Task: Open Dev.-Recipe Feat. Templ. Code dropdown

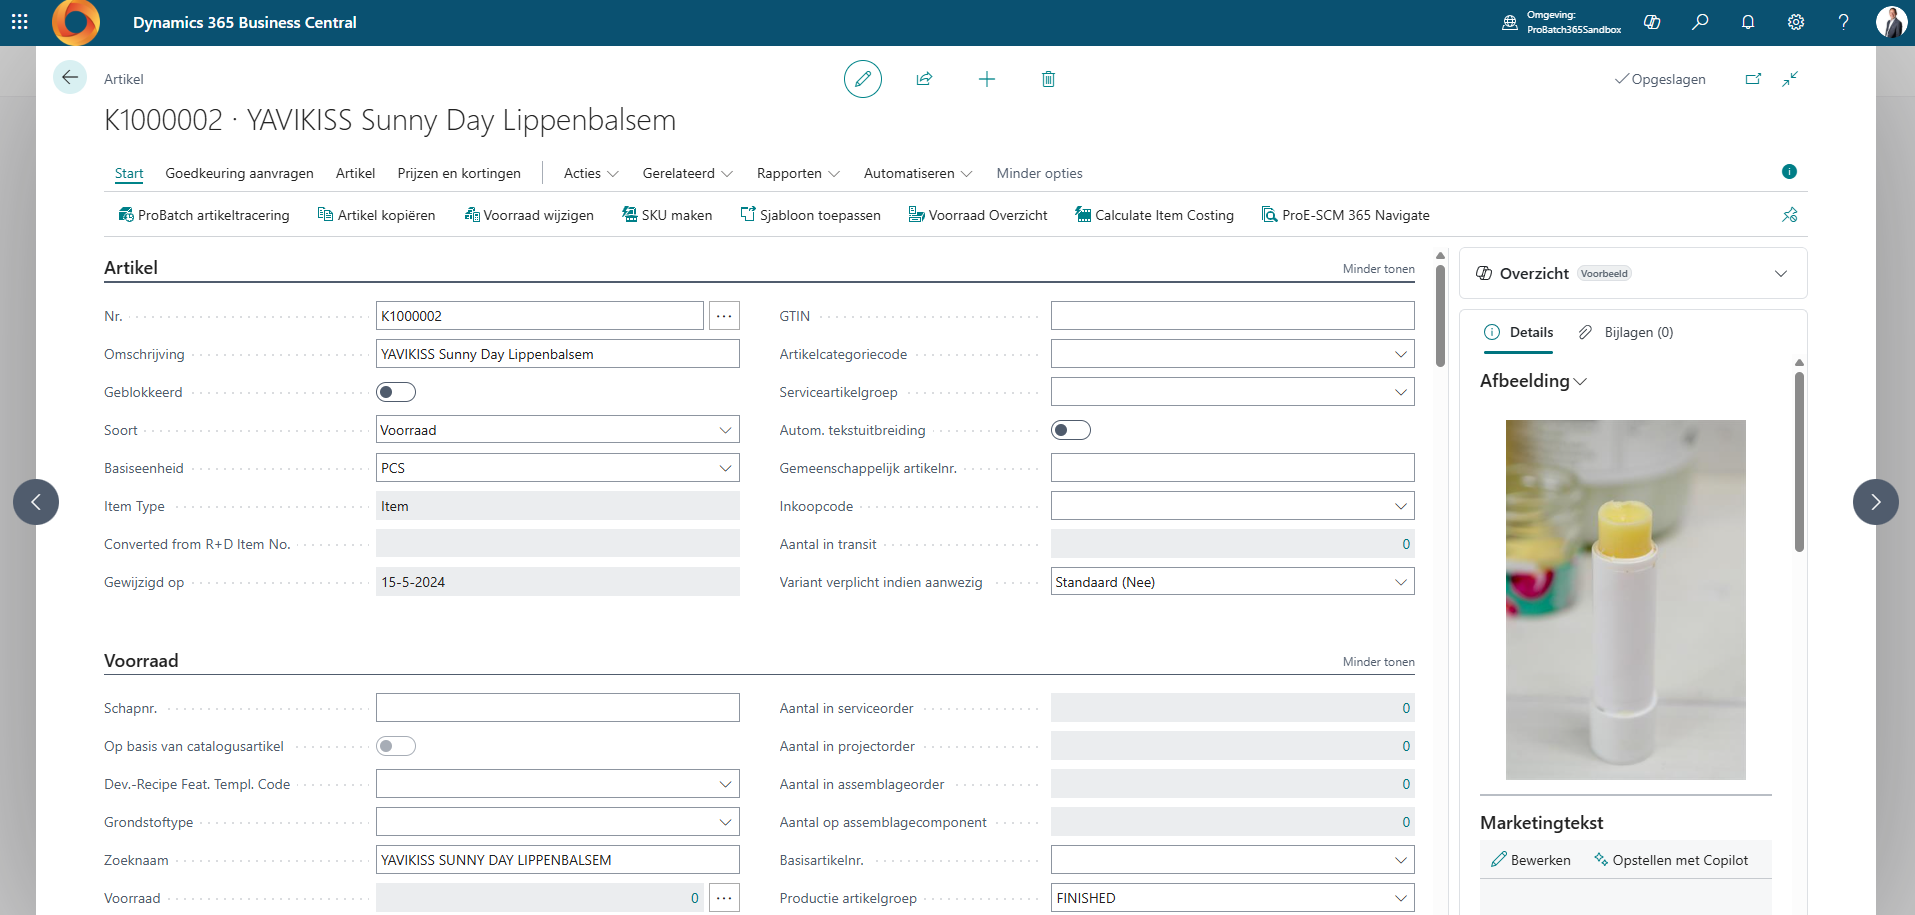Action: [725, 784]
